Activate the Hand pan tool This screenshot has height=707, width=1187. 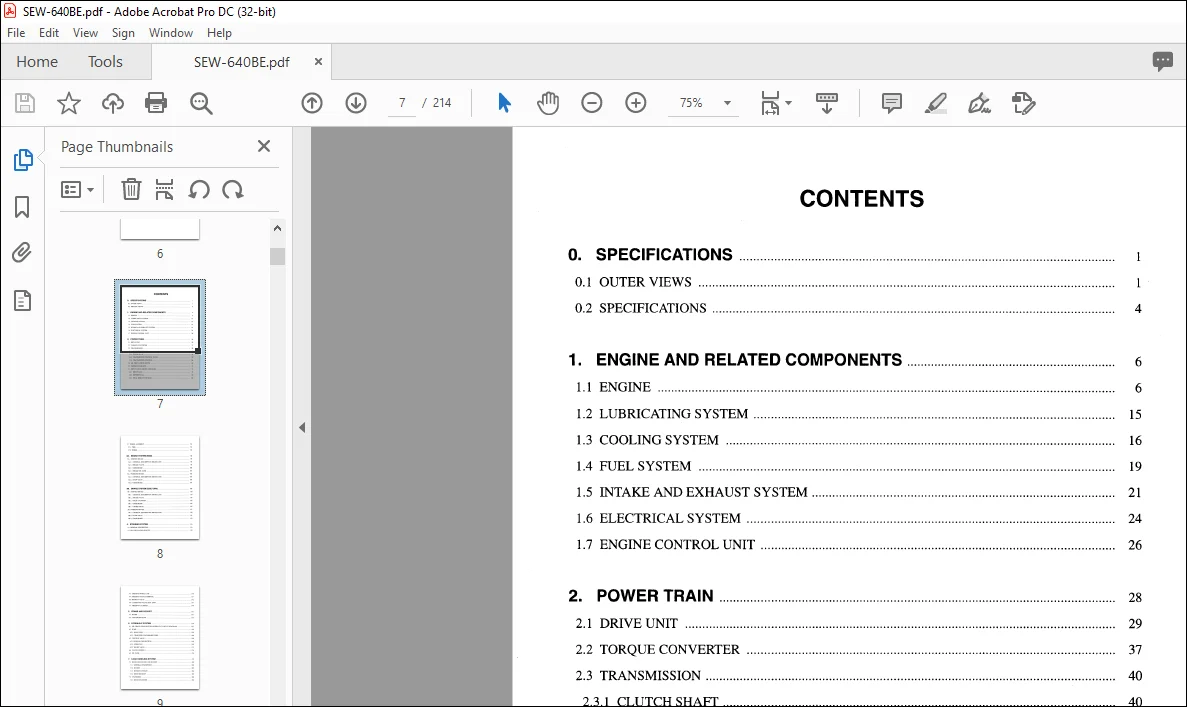[x=548, y=103]
